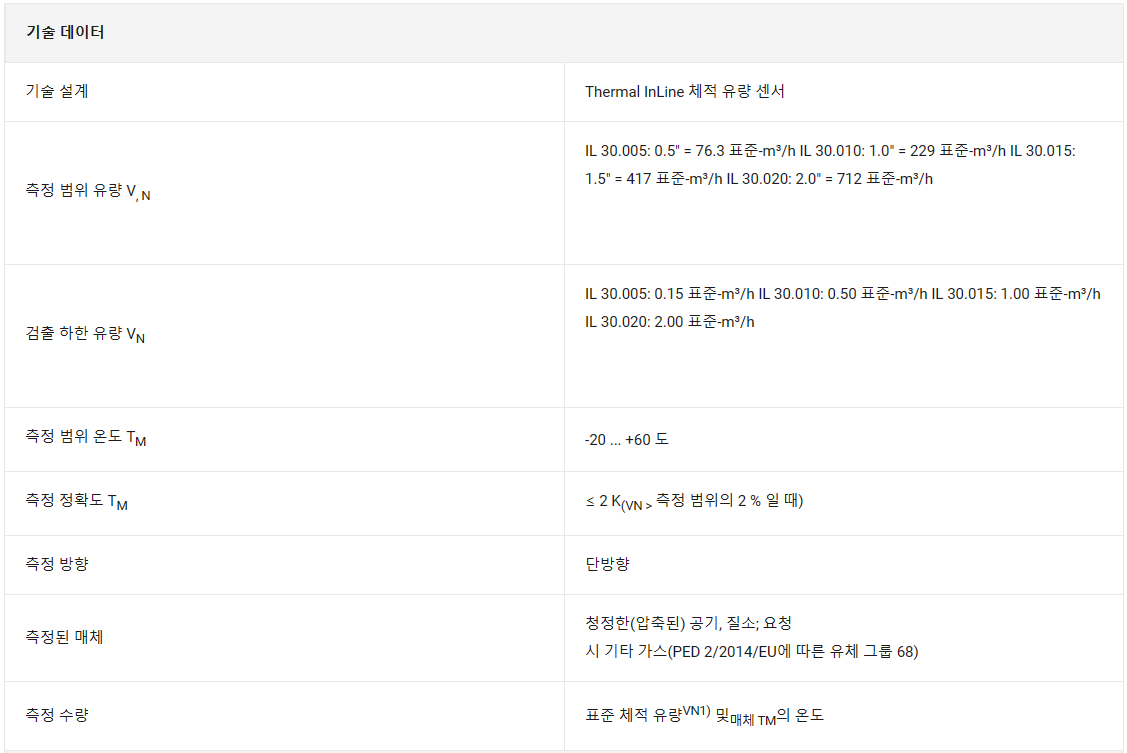
Task: Select the 기술 설계 row label
Action: click(57, 91)
